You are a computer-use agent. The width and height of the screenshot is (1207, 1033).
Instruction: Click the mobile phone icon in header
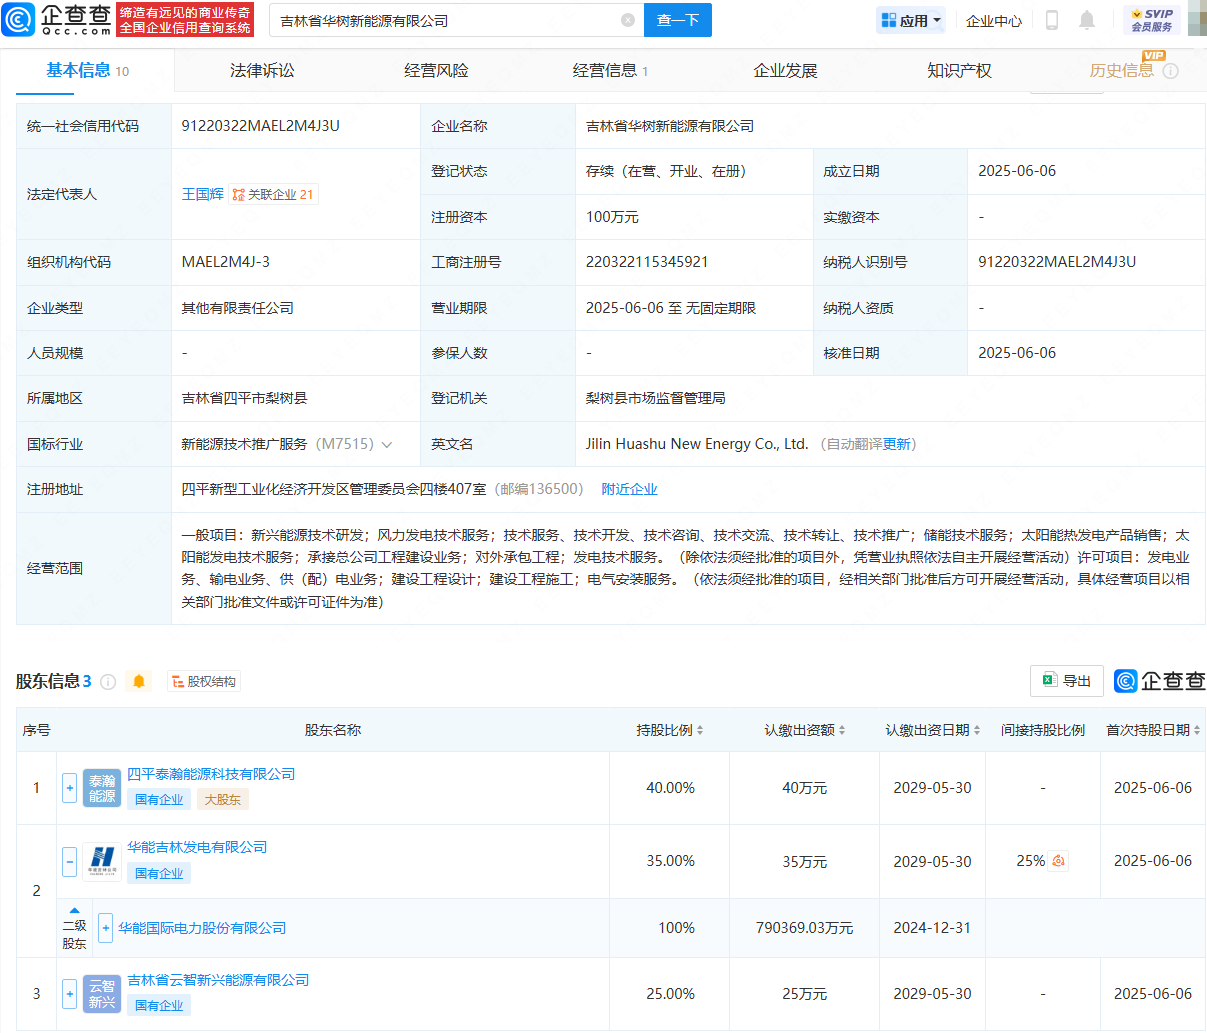click(1052, 20)
